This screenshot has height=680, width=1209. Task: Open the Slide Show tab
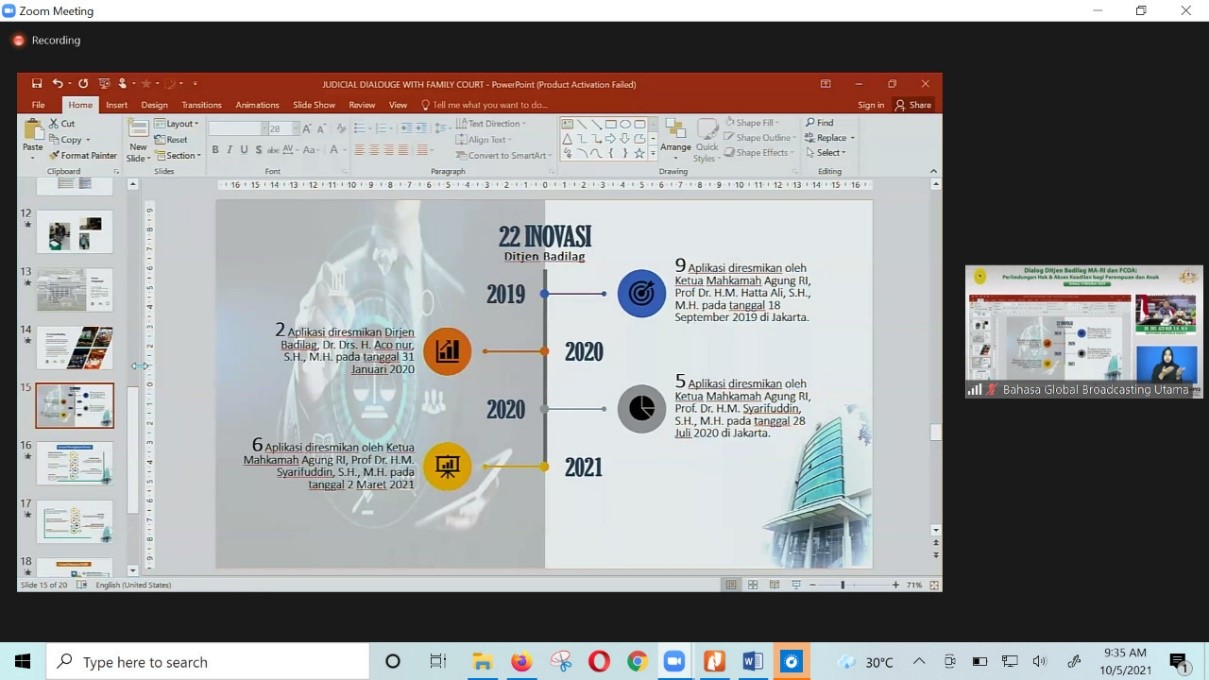[314, 105]
